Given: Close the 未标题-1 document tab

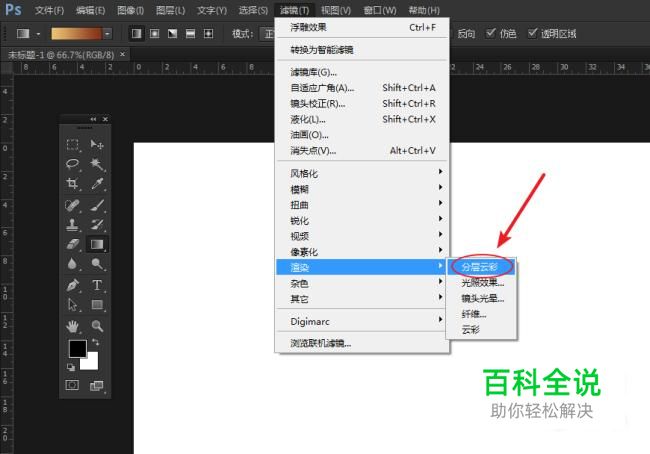Looking at the screenshot, I should [122, 54].
